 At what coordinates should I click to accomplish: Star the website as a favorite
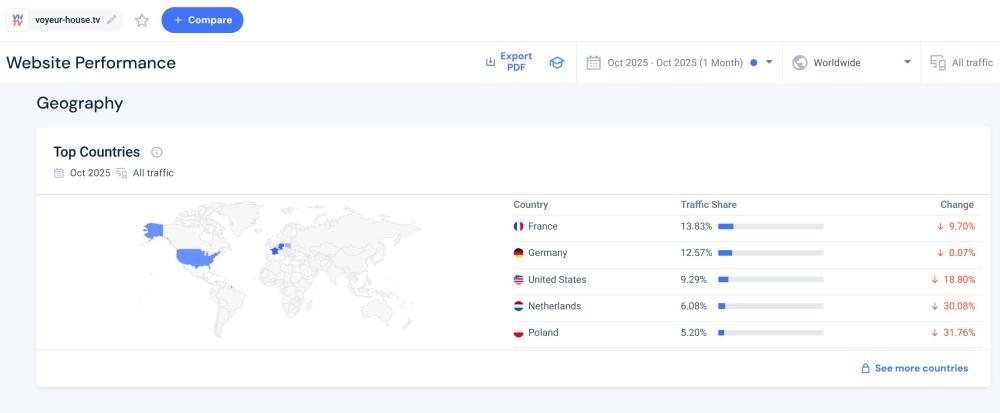(x=142, y=20)
